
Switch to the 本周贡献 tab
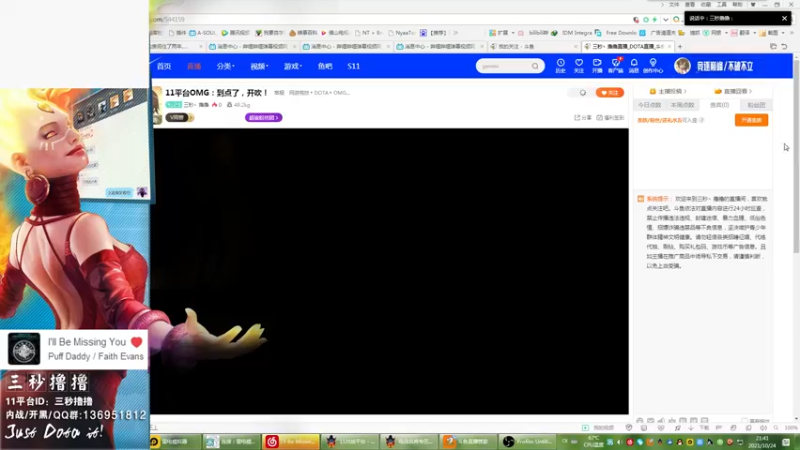pyautogui.click(x=682, y=105)
